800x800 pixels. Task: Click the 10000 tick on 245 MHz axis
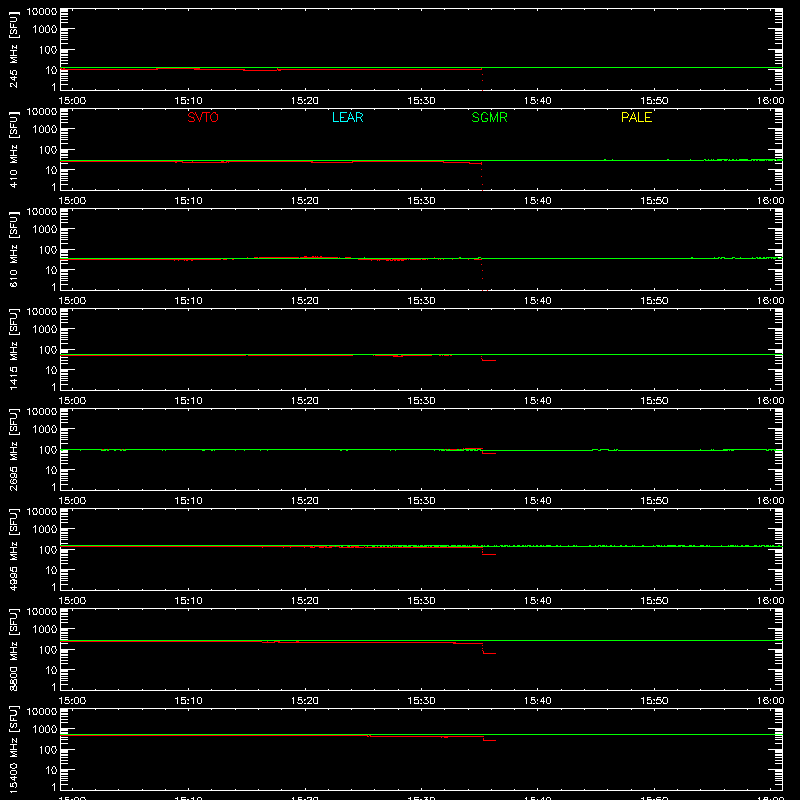[42, 12]
